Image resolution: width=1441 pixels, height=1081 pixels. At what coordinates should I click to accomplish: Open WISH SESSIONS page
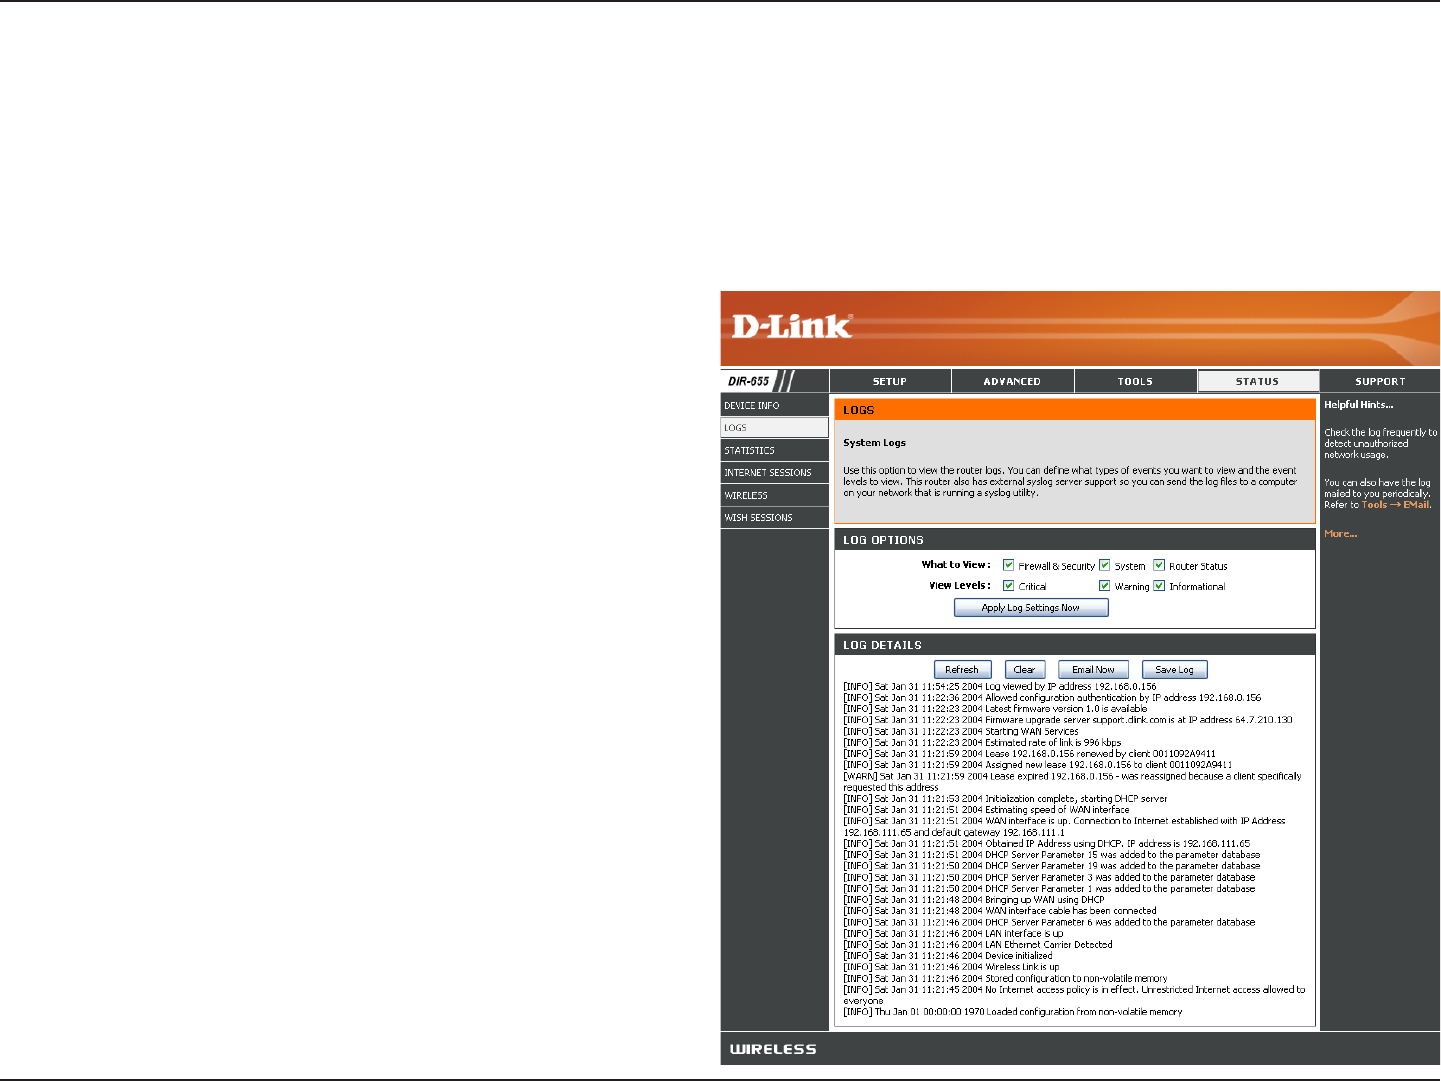pos(774,517)
